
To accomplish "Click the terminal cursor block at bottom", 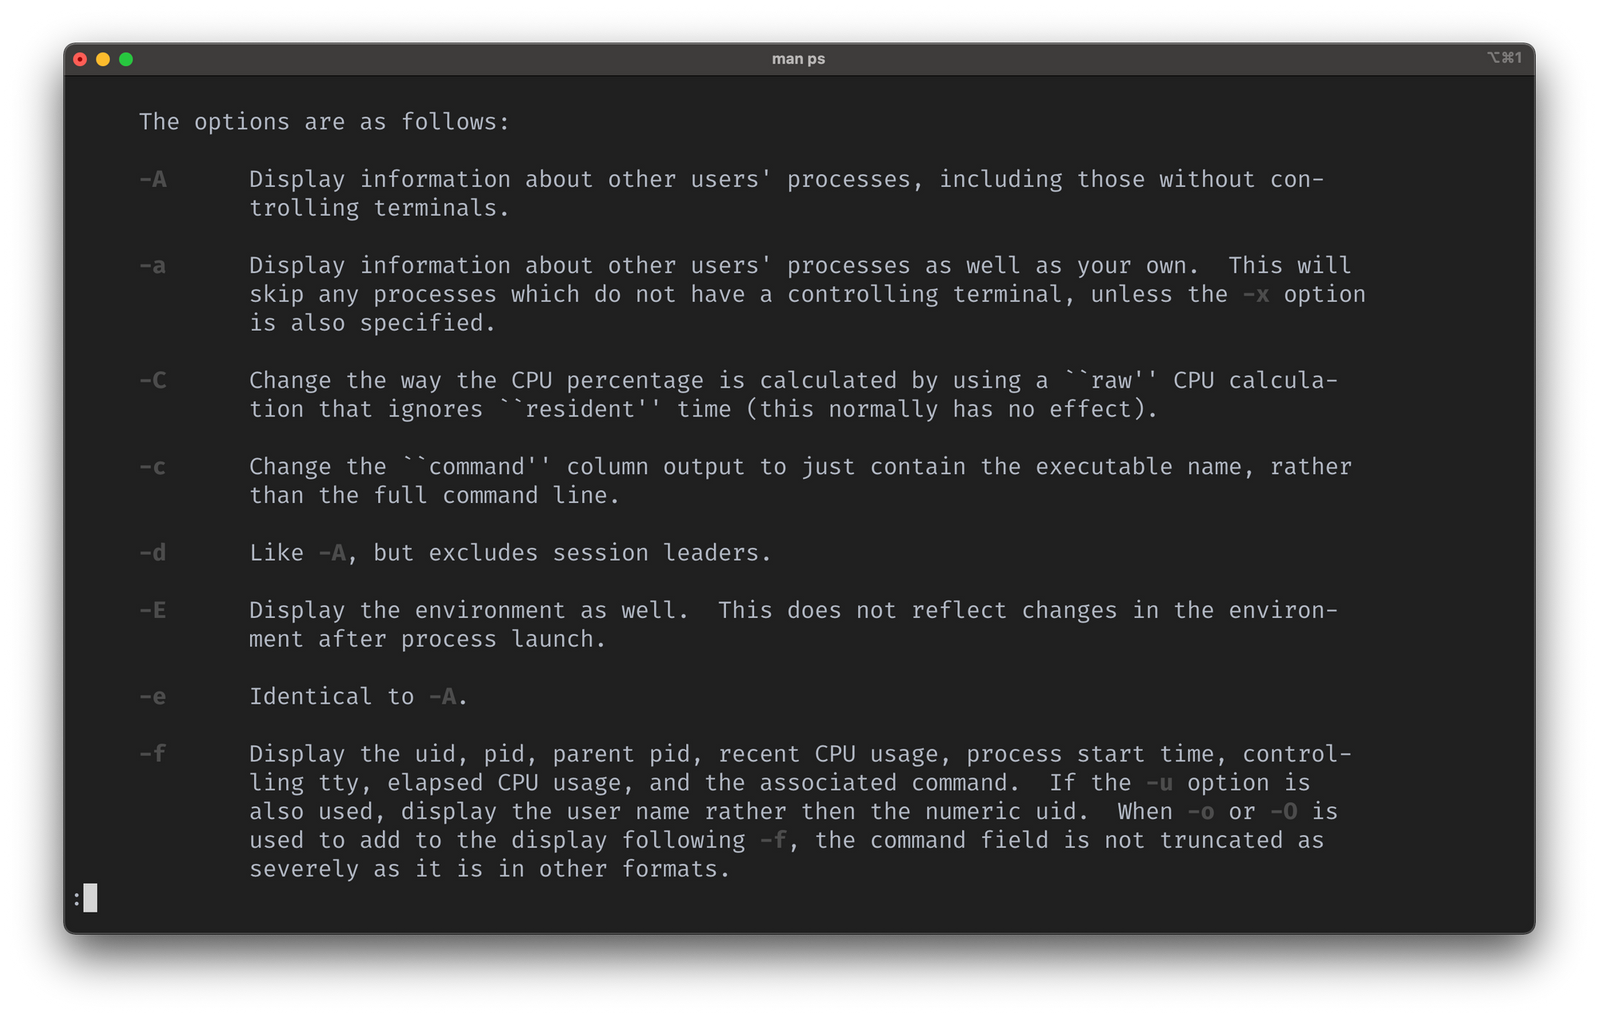I will tap(91, 897).
